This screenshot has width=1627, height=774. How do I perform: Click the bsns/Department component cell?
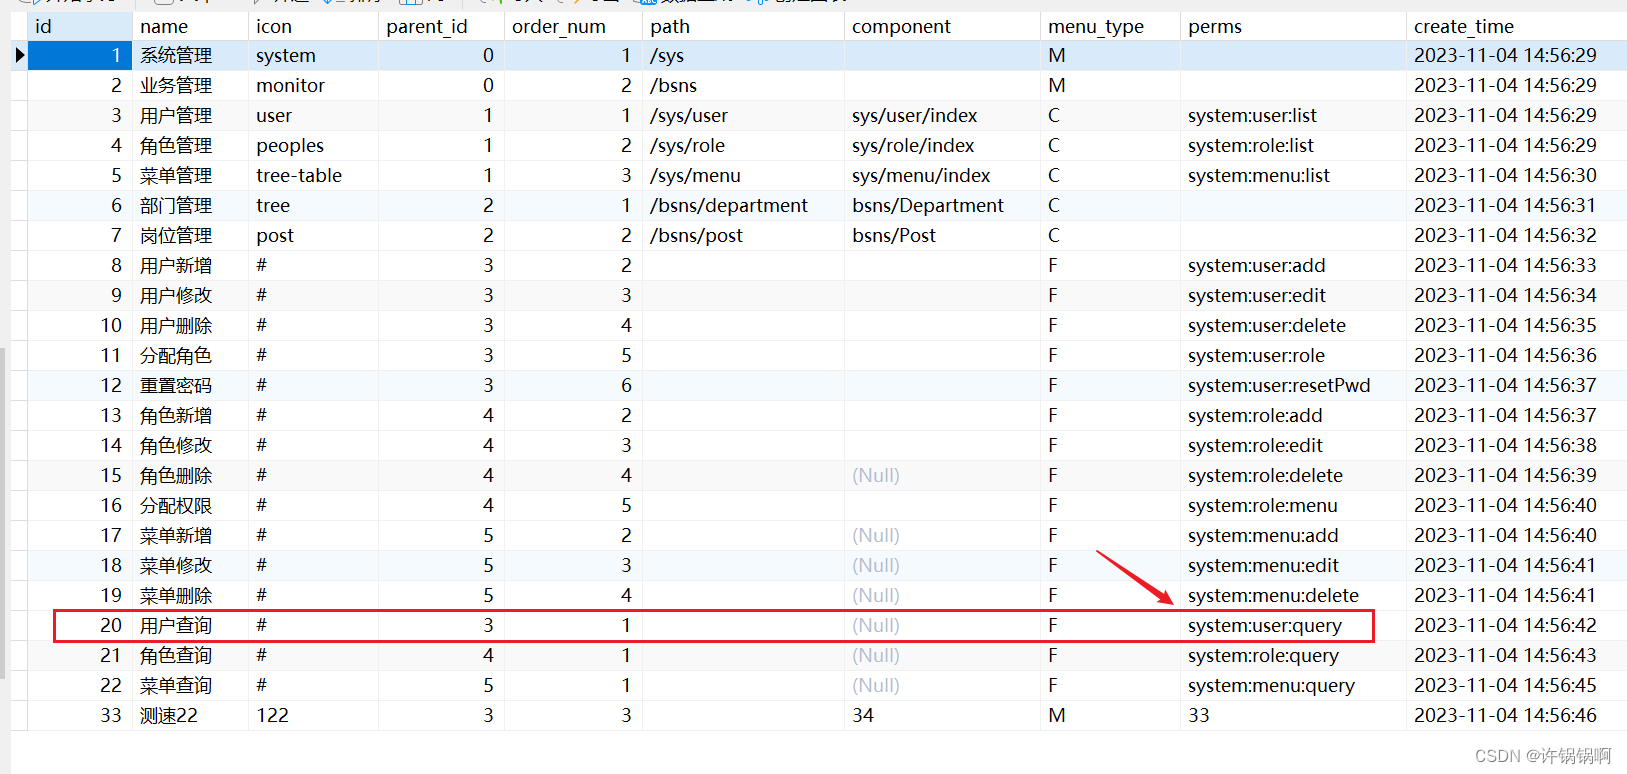[942, 206]
